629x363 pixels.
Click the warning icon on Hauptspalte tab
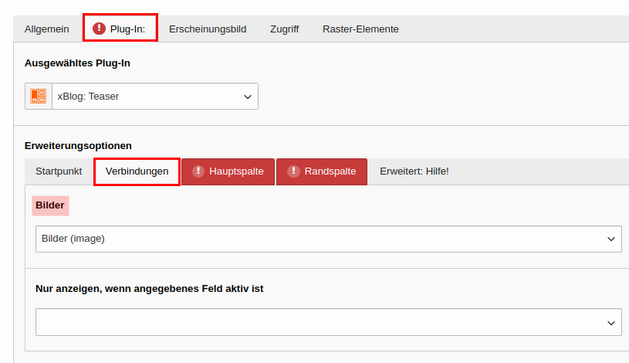point(198,171)
